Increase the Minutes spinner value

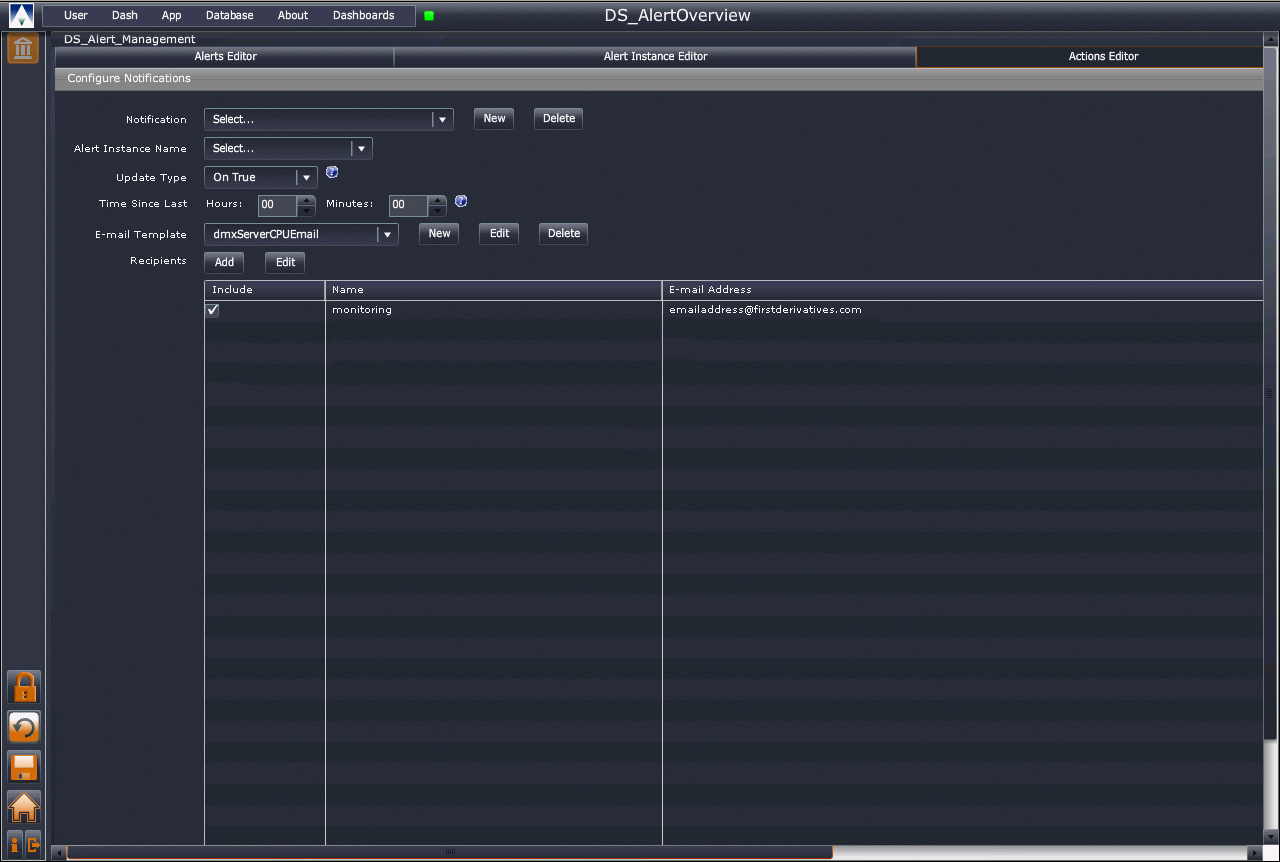[437, 200]
